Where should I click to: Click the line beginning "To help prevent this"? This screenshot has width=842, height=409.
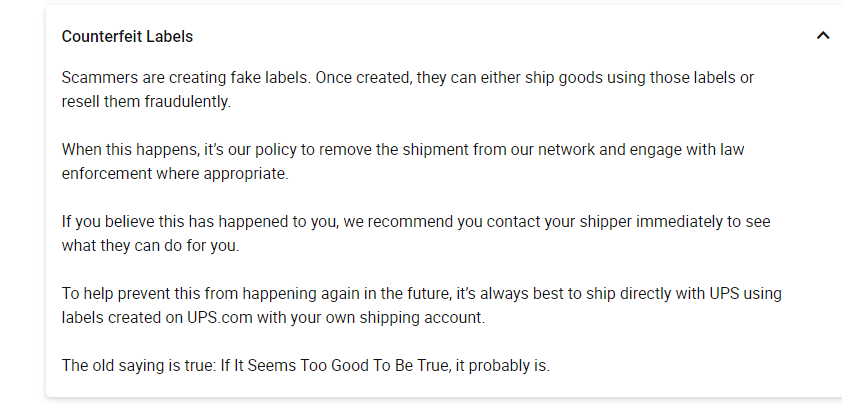click(x=422, y=294)
